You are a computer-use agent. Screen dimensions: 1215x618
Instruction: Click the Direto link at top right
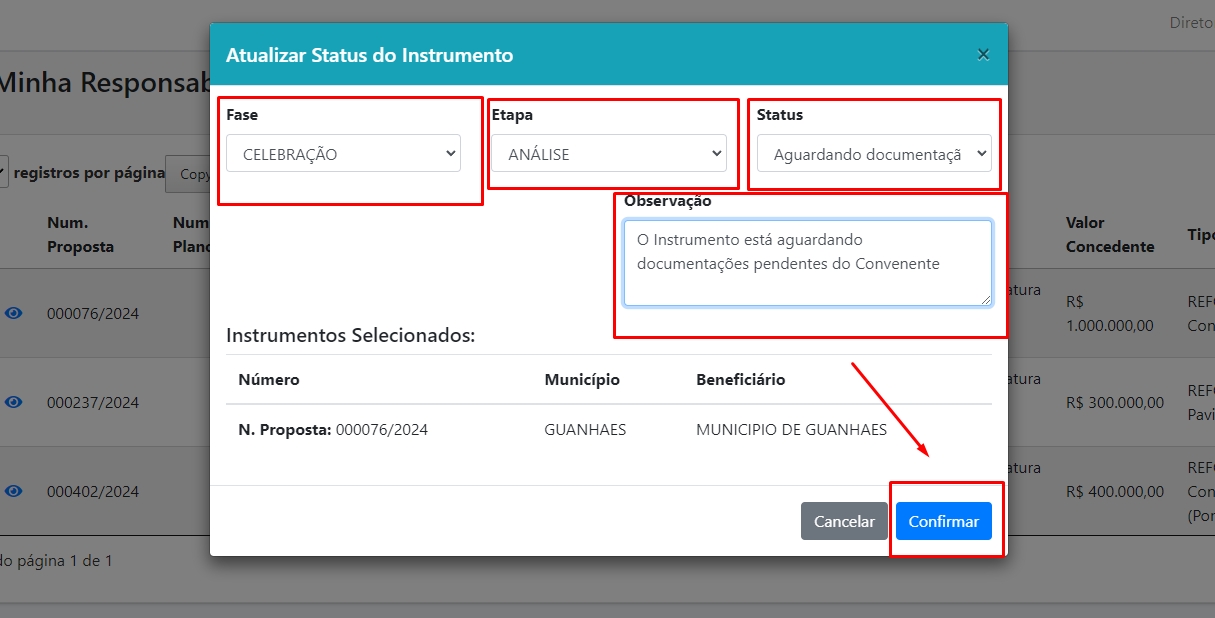[1191, 23]
